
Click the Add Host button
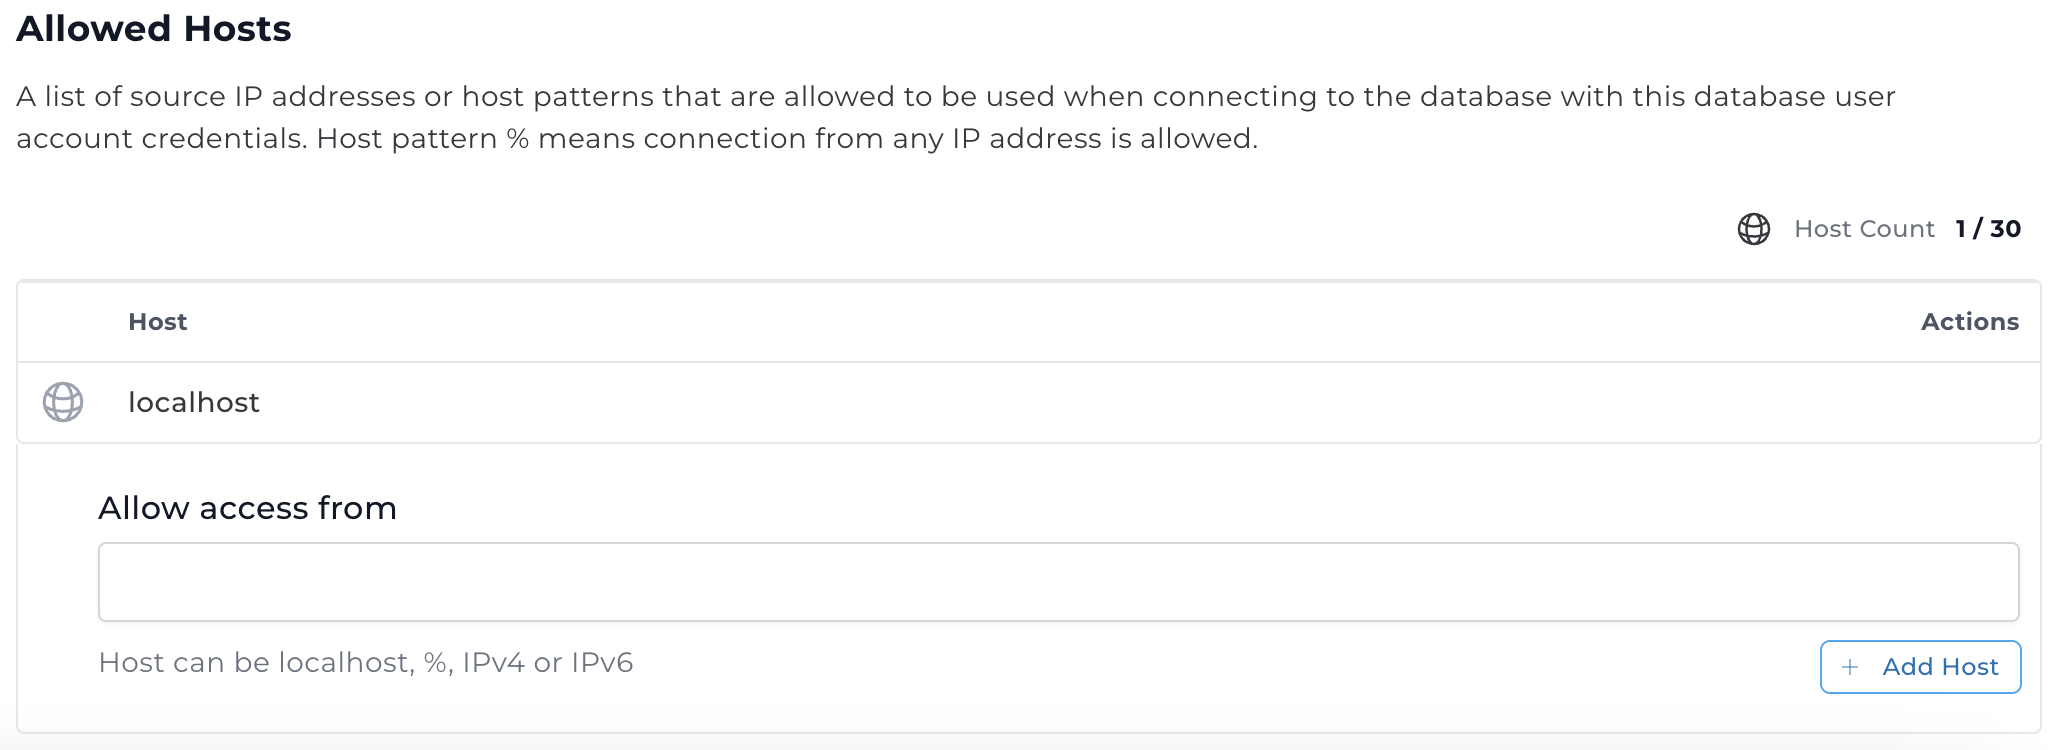(1919, 666)
